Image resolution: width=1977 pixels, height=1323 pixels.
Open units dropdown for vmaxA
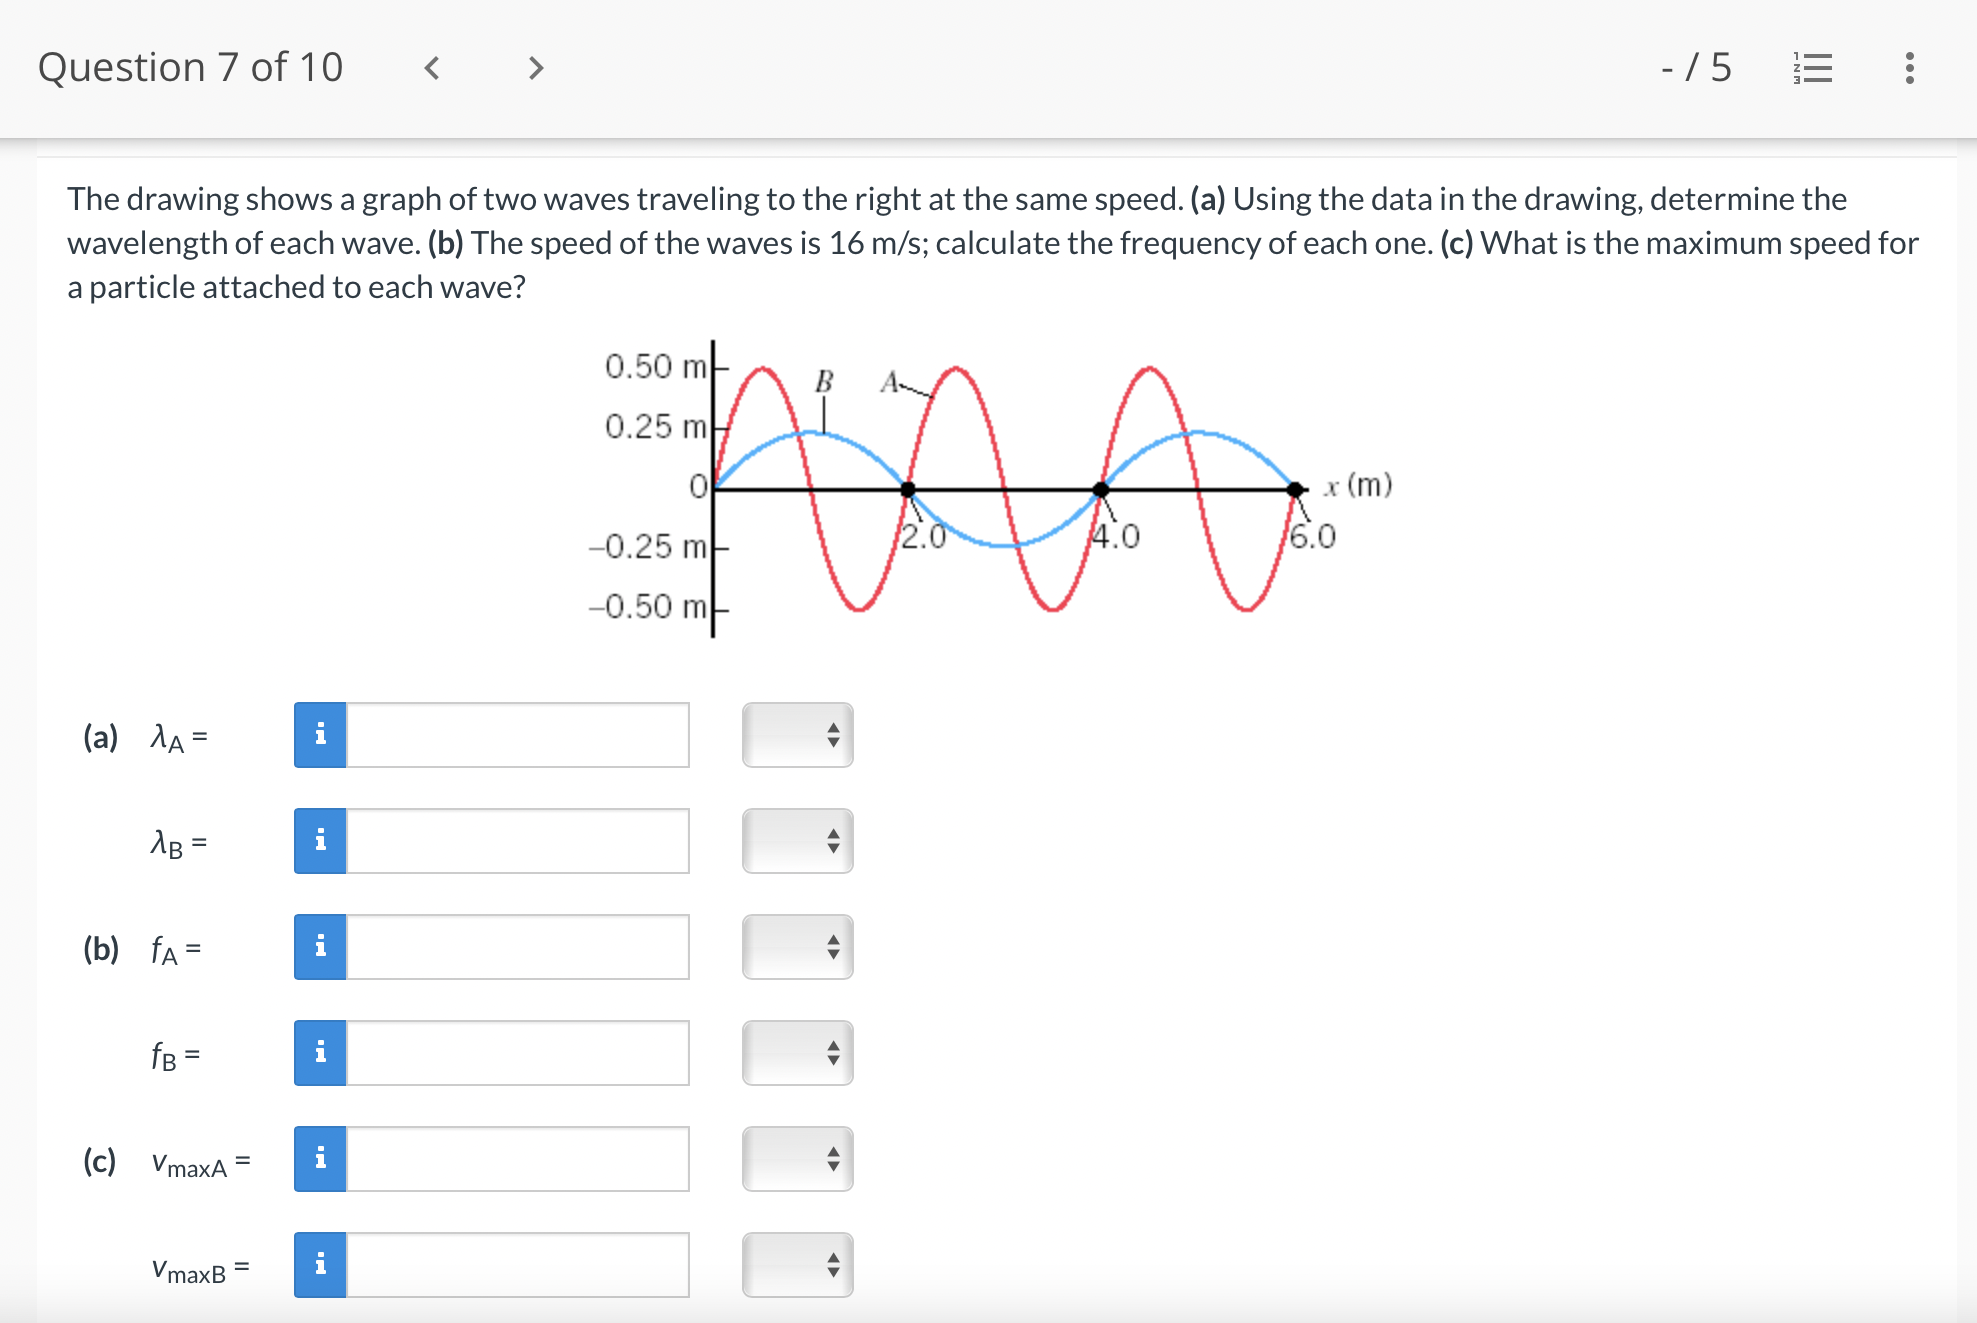coord(798,1159)
